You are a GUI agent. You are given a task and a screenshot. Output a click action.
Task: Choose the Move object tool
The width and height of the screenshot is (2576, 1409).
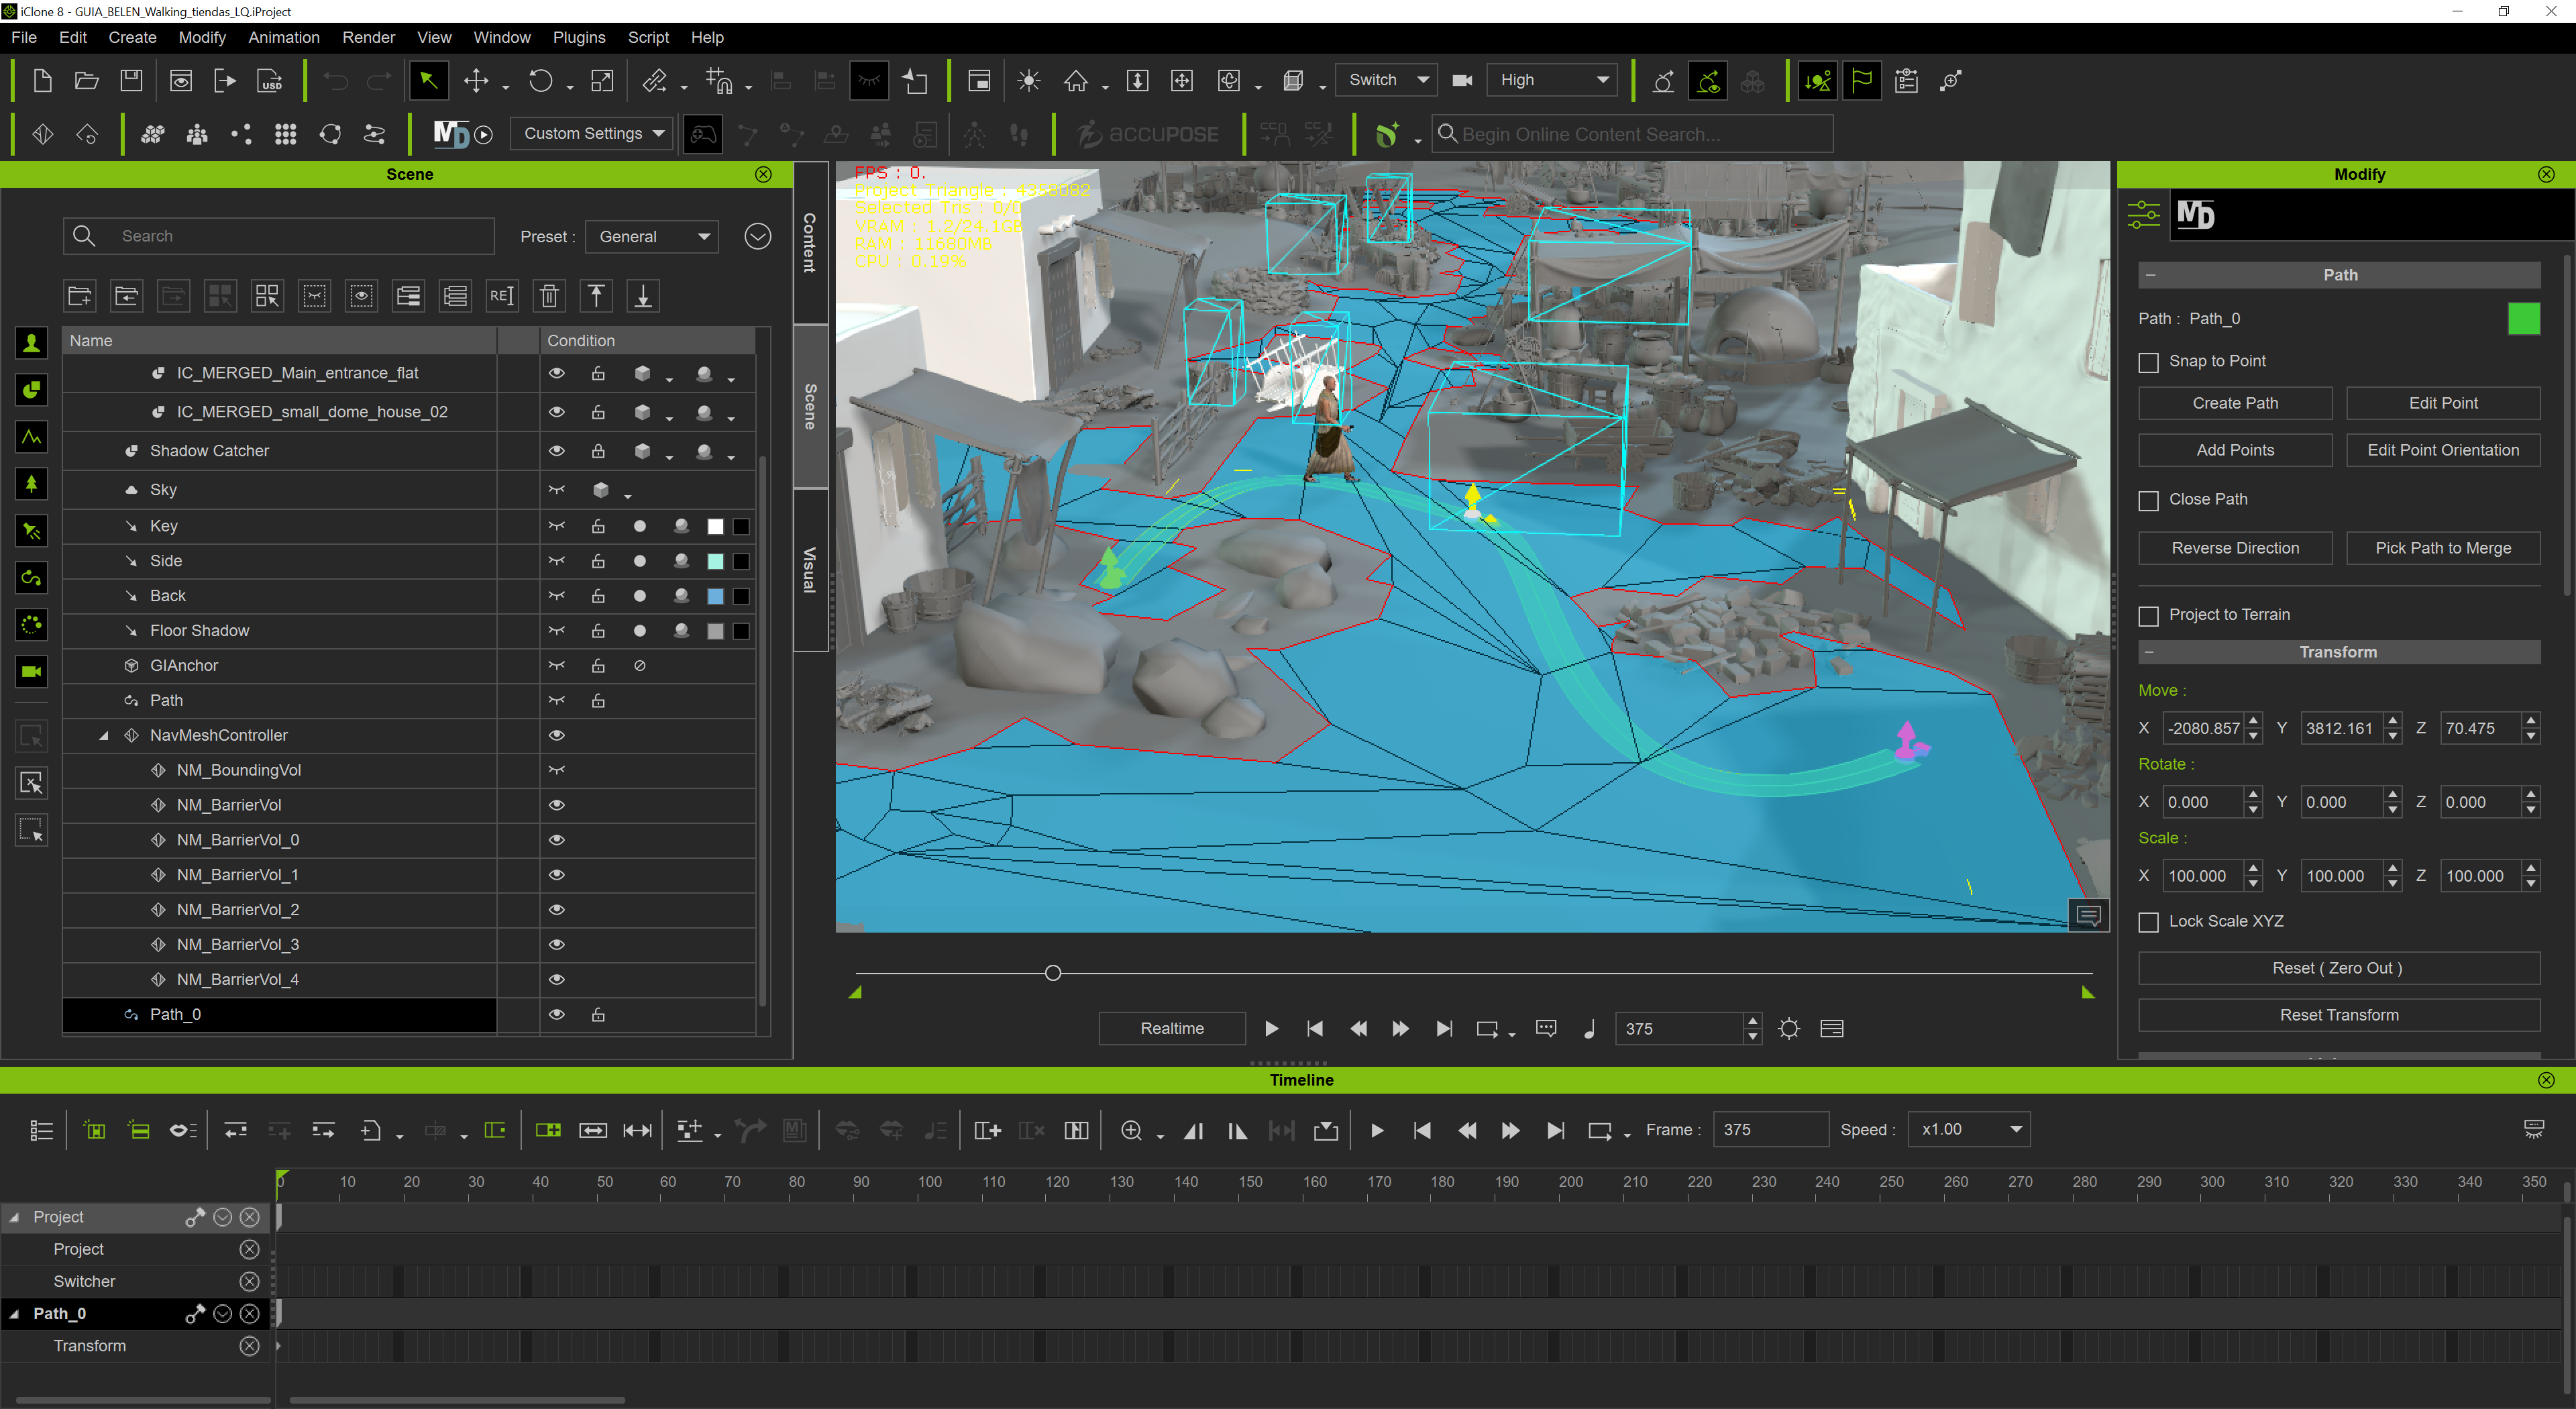click(x=476, y=81)
